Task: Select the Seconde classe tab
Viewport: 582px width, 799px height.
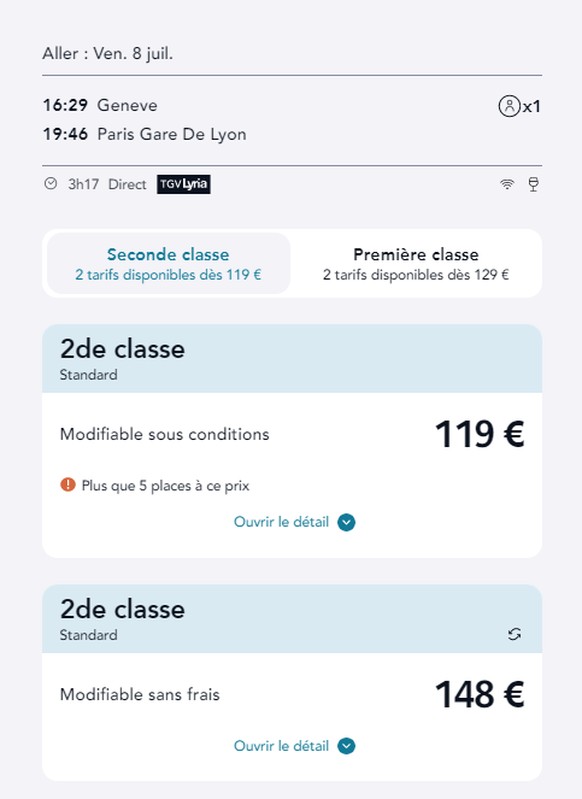Action: click(169, 263)
